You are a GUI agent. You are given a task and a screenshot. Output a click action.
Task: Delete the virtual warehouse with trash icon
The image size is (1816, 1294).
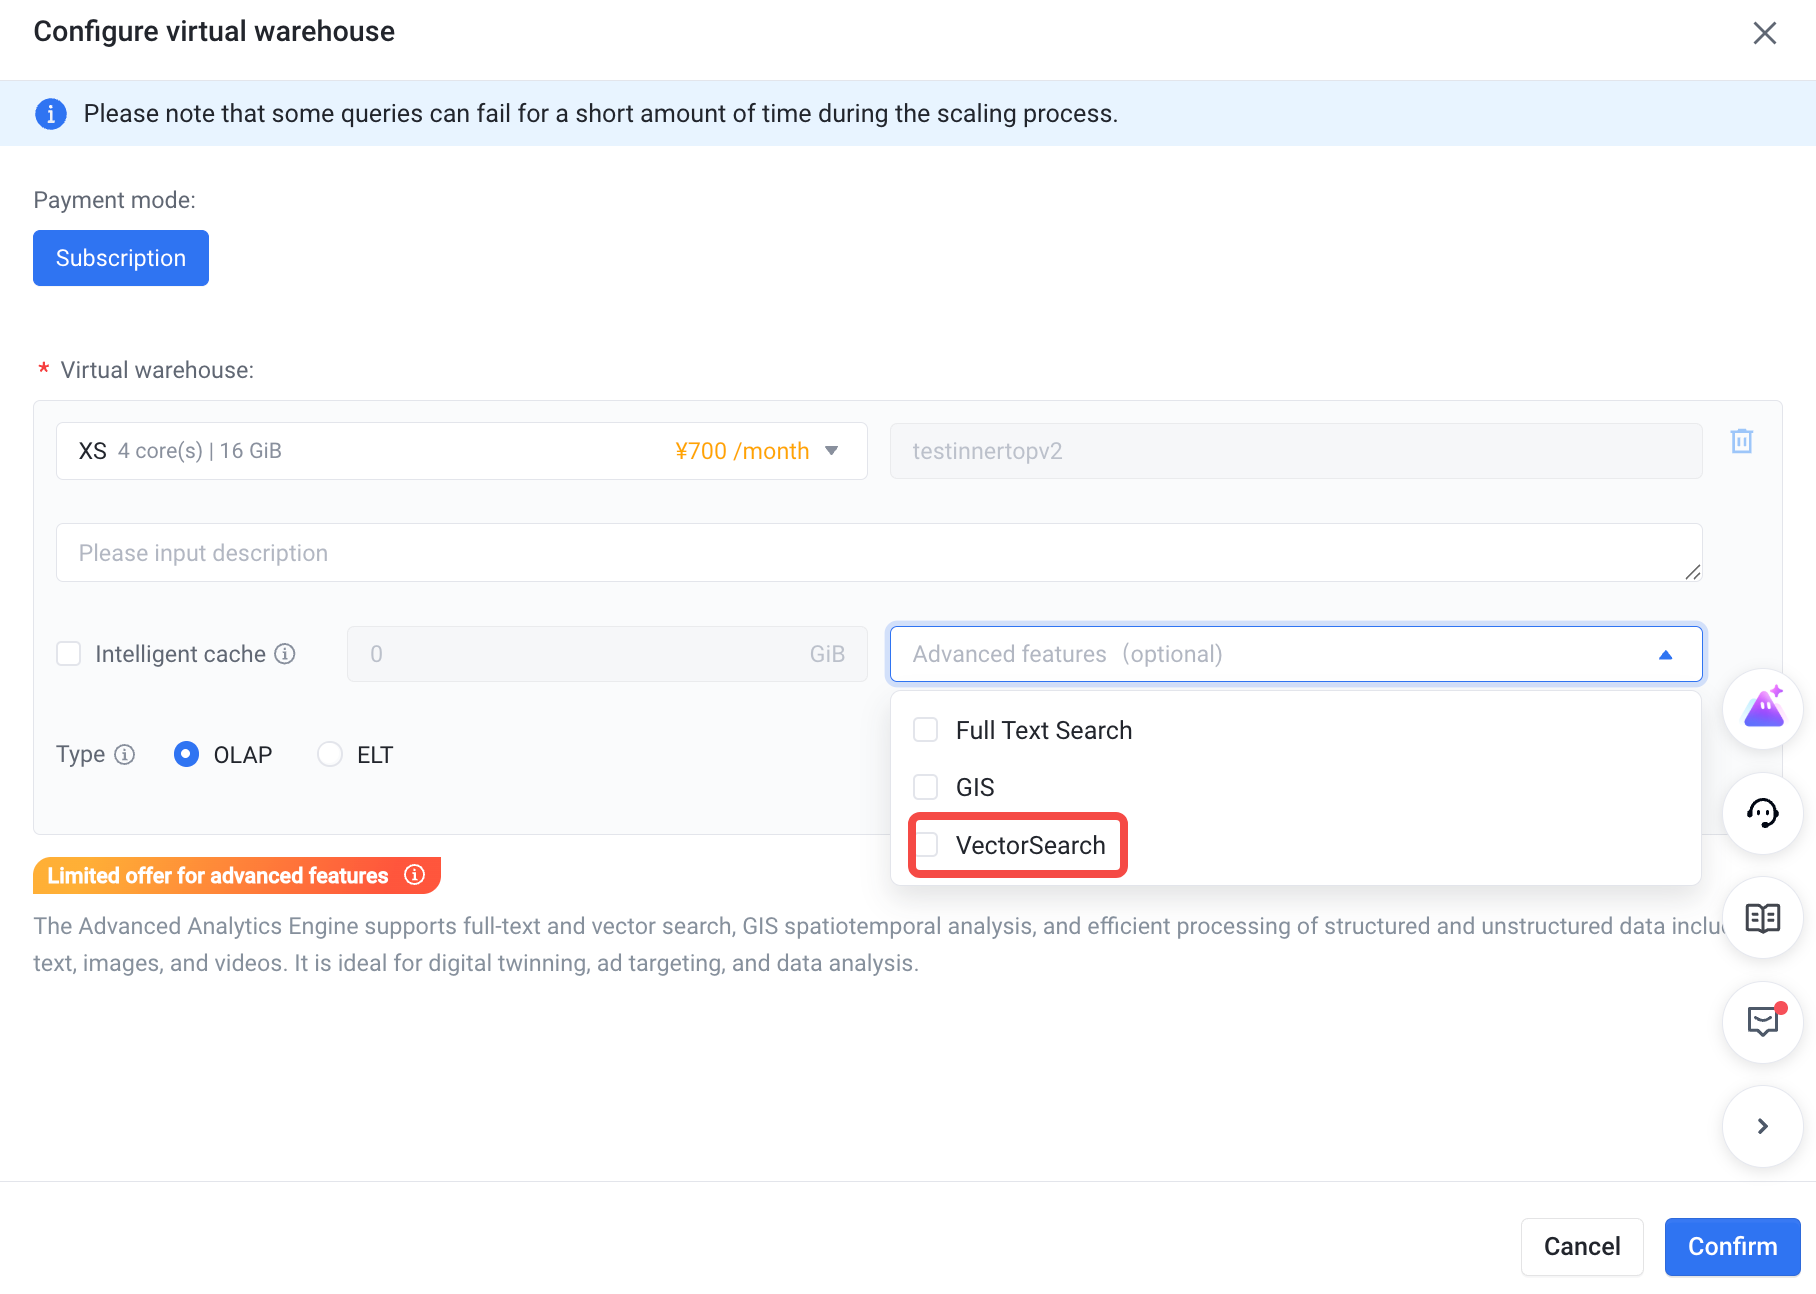click(1741, 441)
